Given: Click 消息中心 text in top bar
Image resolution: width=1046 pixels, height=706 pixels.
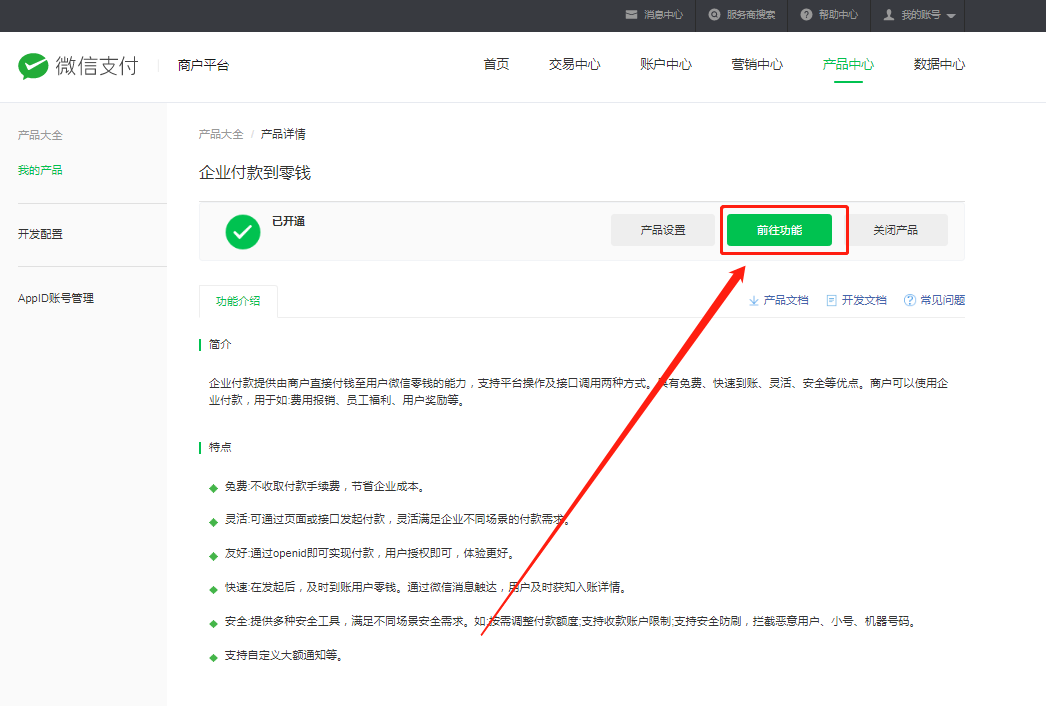Looking at the screenshot, I should pos(663,15).
